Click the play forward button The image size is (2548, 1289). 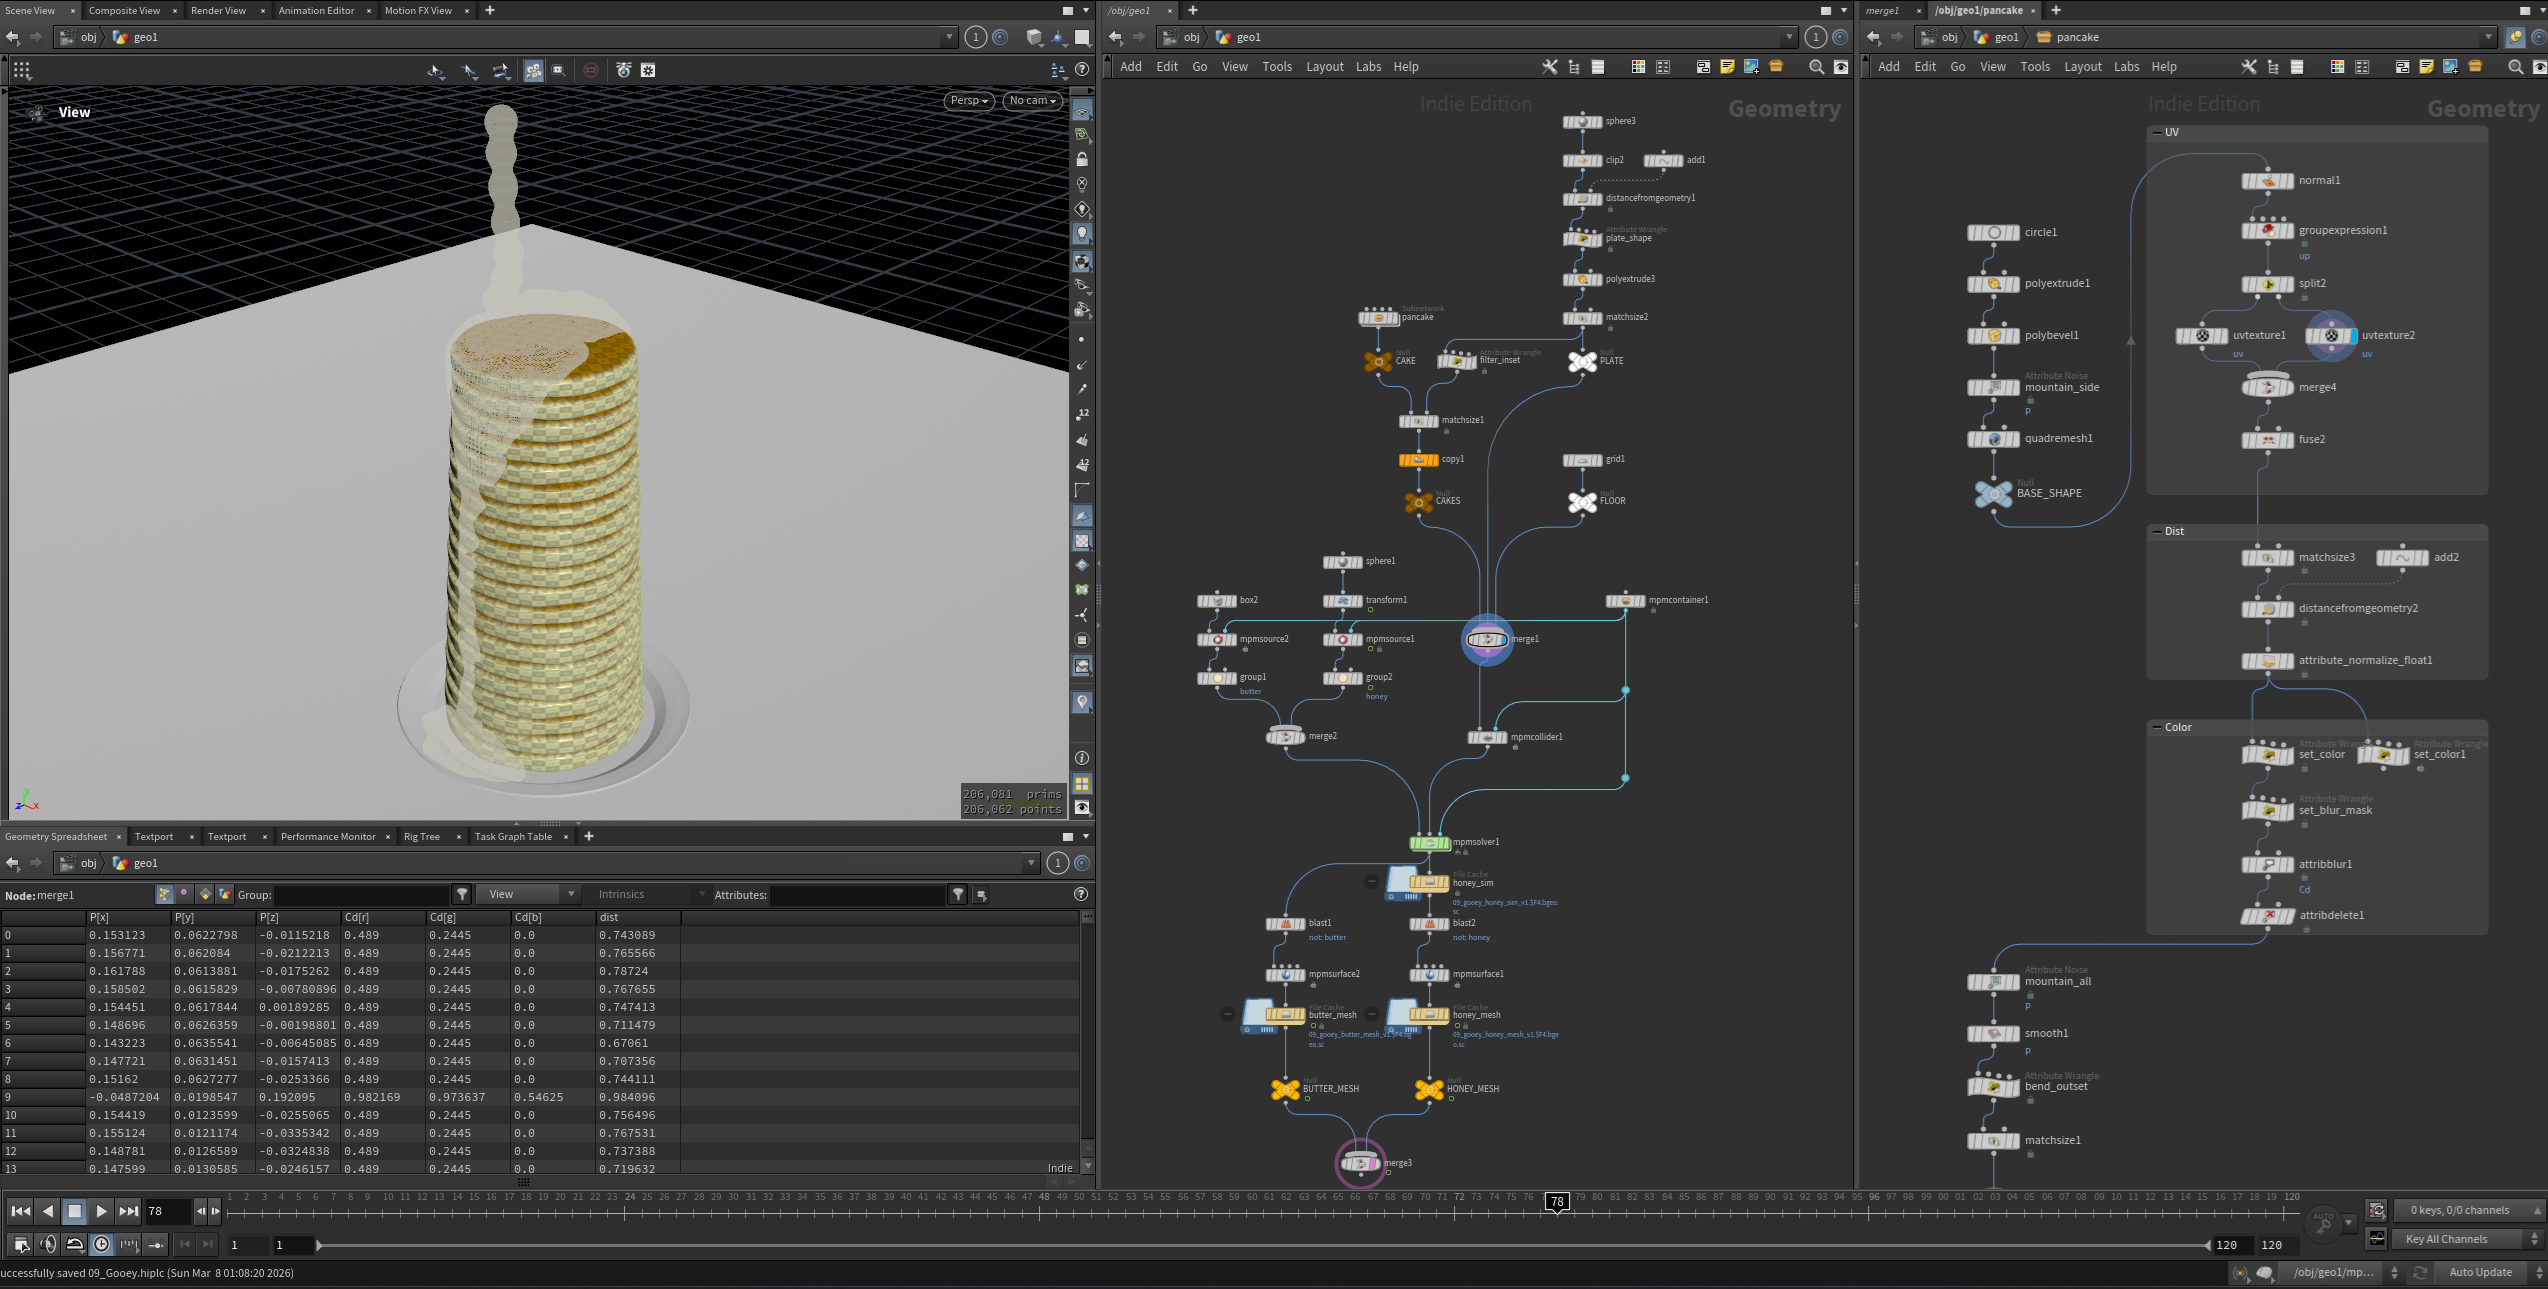[x=101, y=1211]
